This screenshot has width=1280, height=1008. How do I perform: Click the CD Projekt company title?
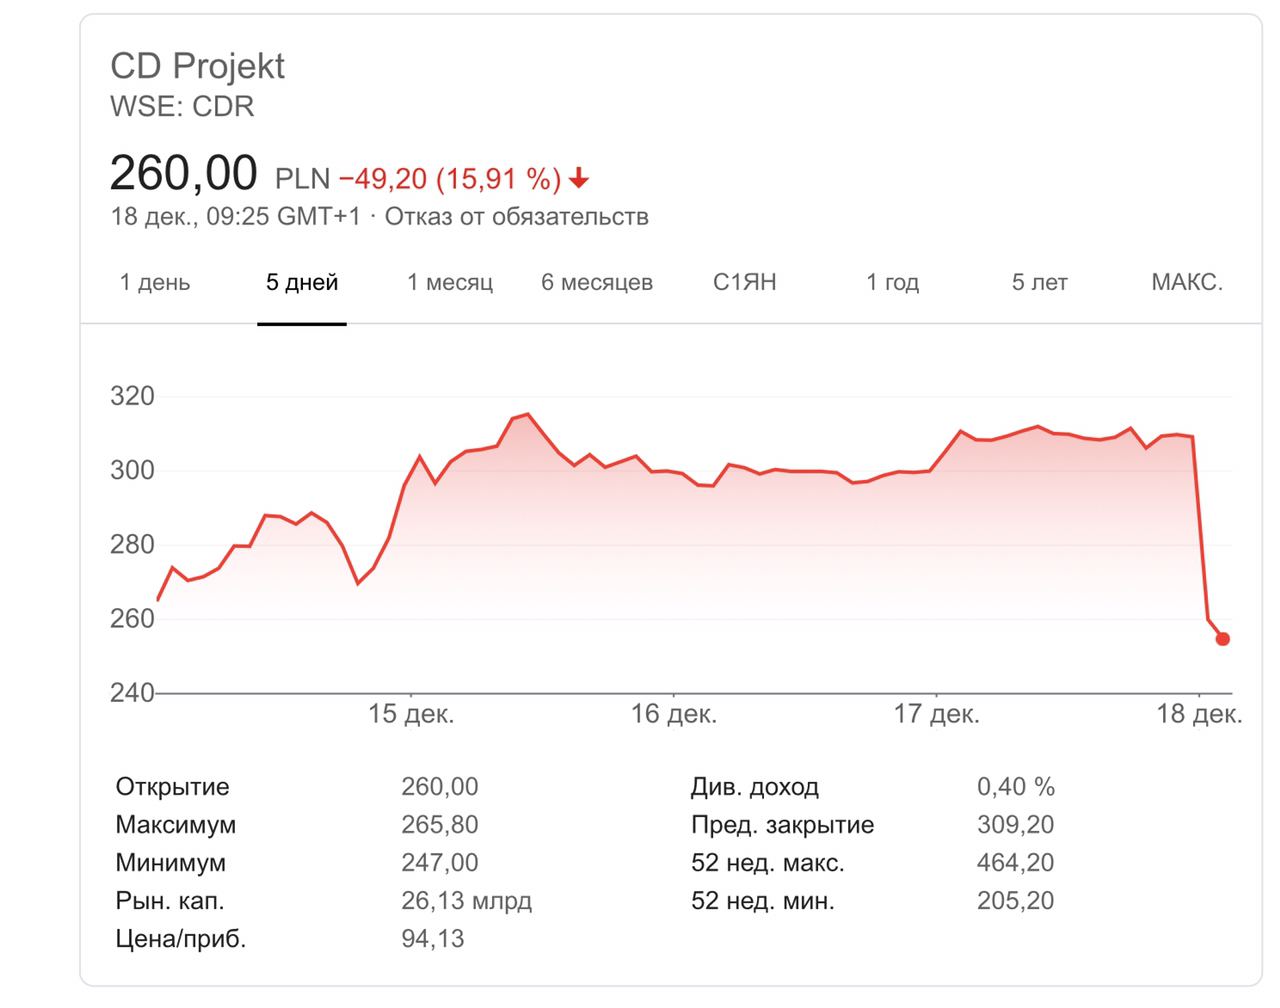[x=197, y=66]
